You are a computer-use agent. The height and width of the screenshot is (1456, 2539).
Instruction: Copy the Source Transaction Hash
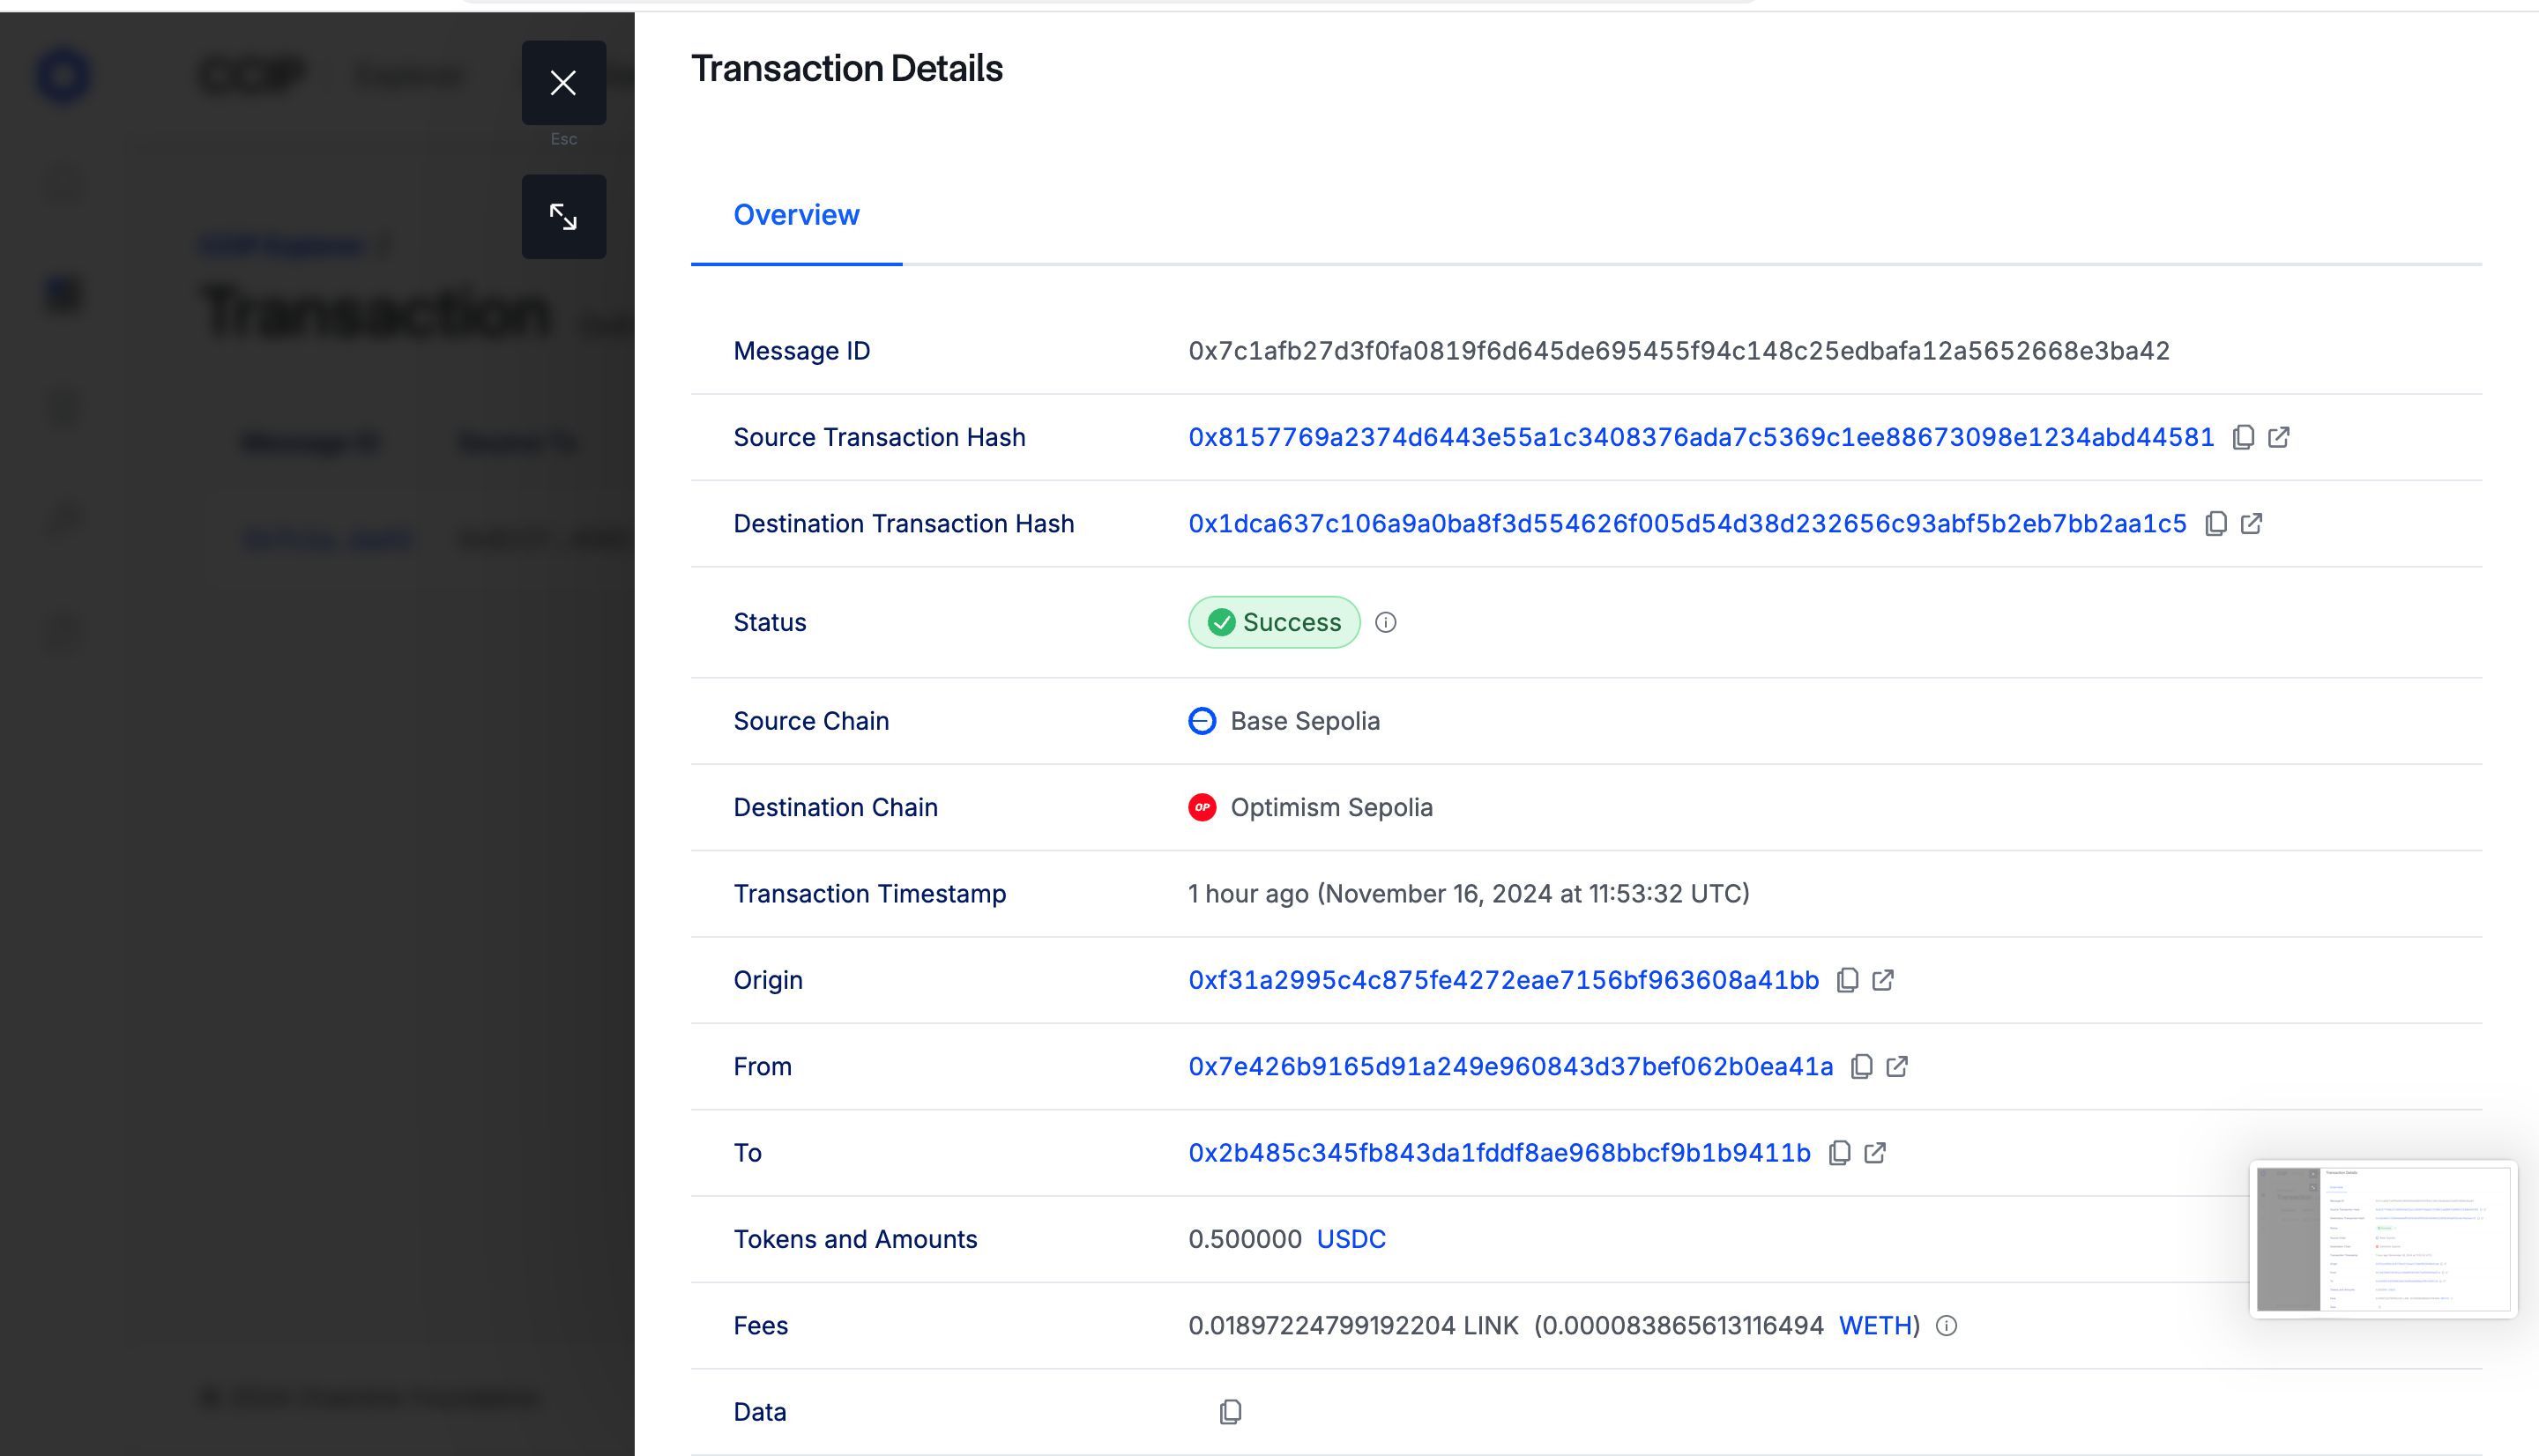pyautogui.click(x=2243, y=437)
